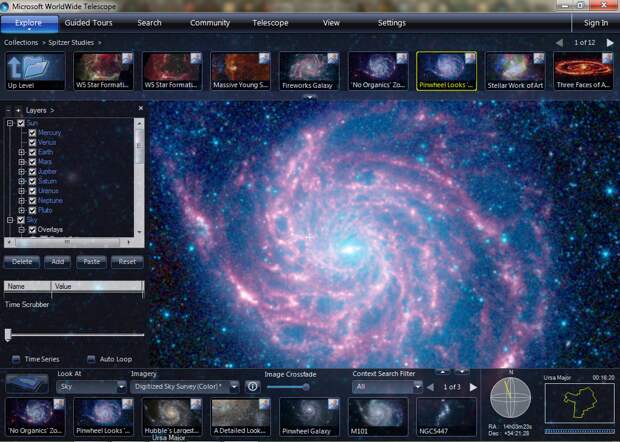Image resolution: width=620 pixels, height=442 pixels.
Task: Enable the Time Series checkbox
Action: [x=16, y=359]
